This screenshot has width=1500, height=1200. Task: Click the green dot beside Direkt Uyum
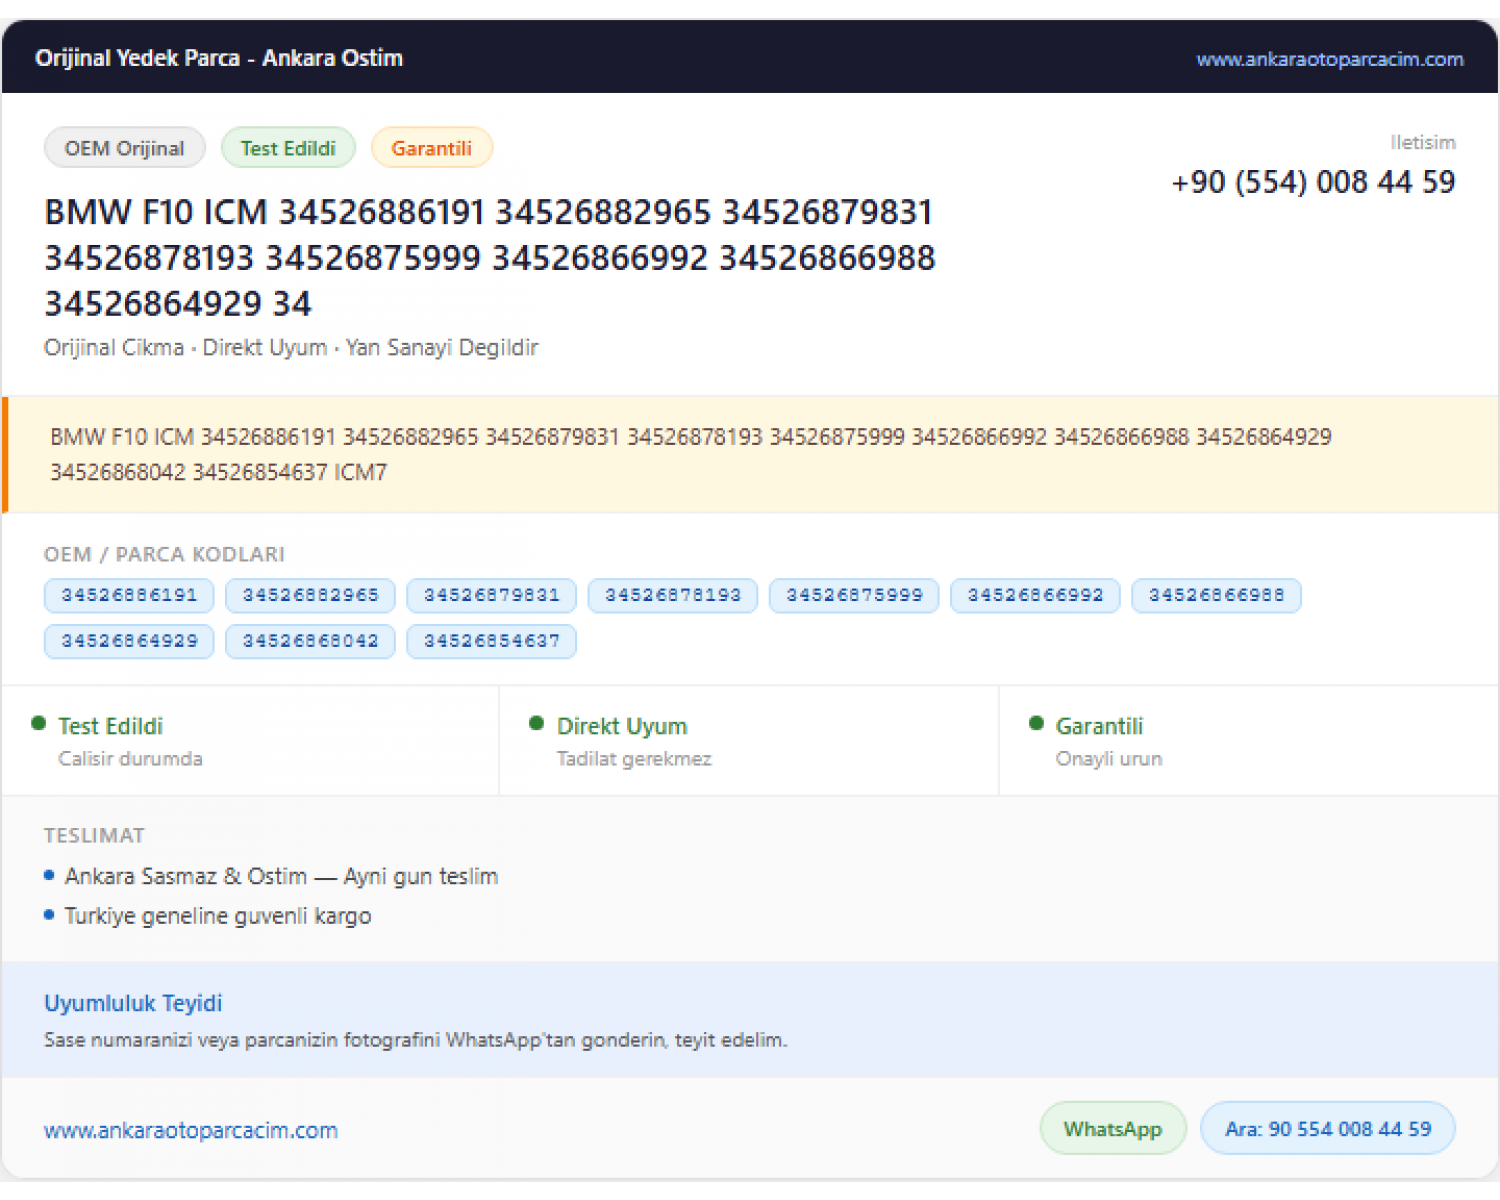(537, 723)
